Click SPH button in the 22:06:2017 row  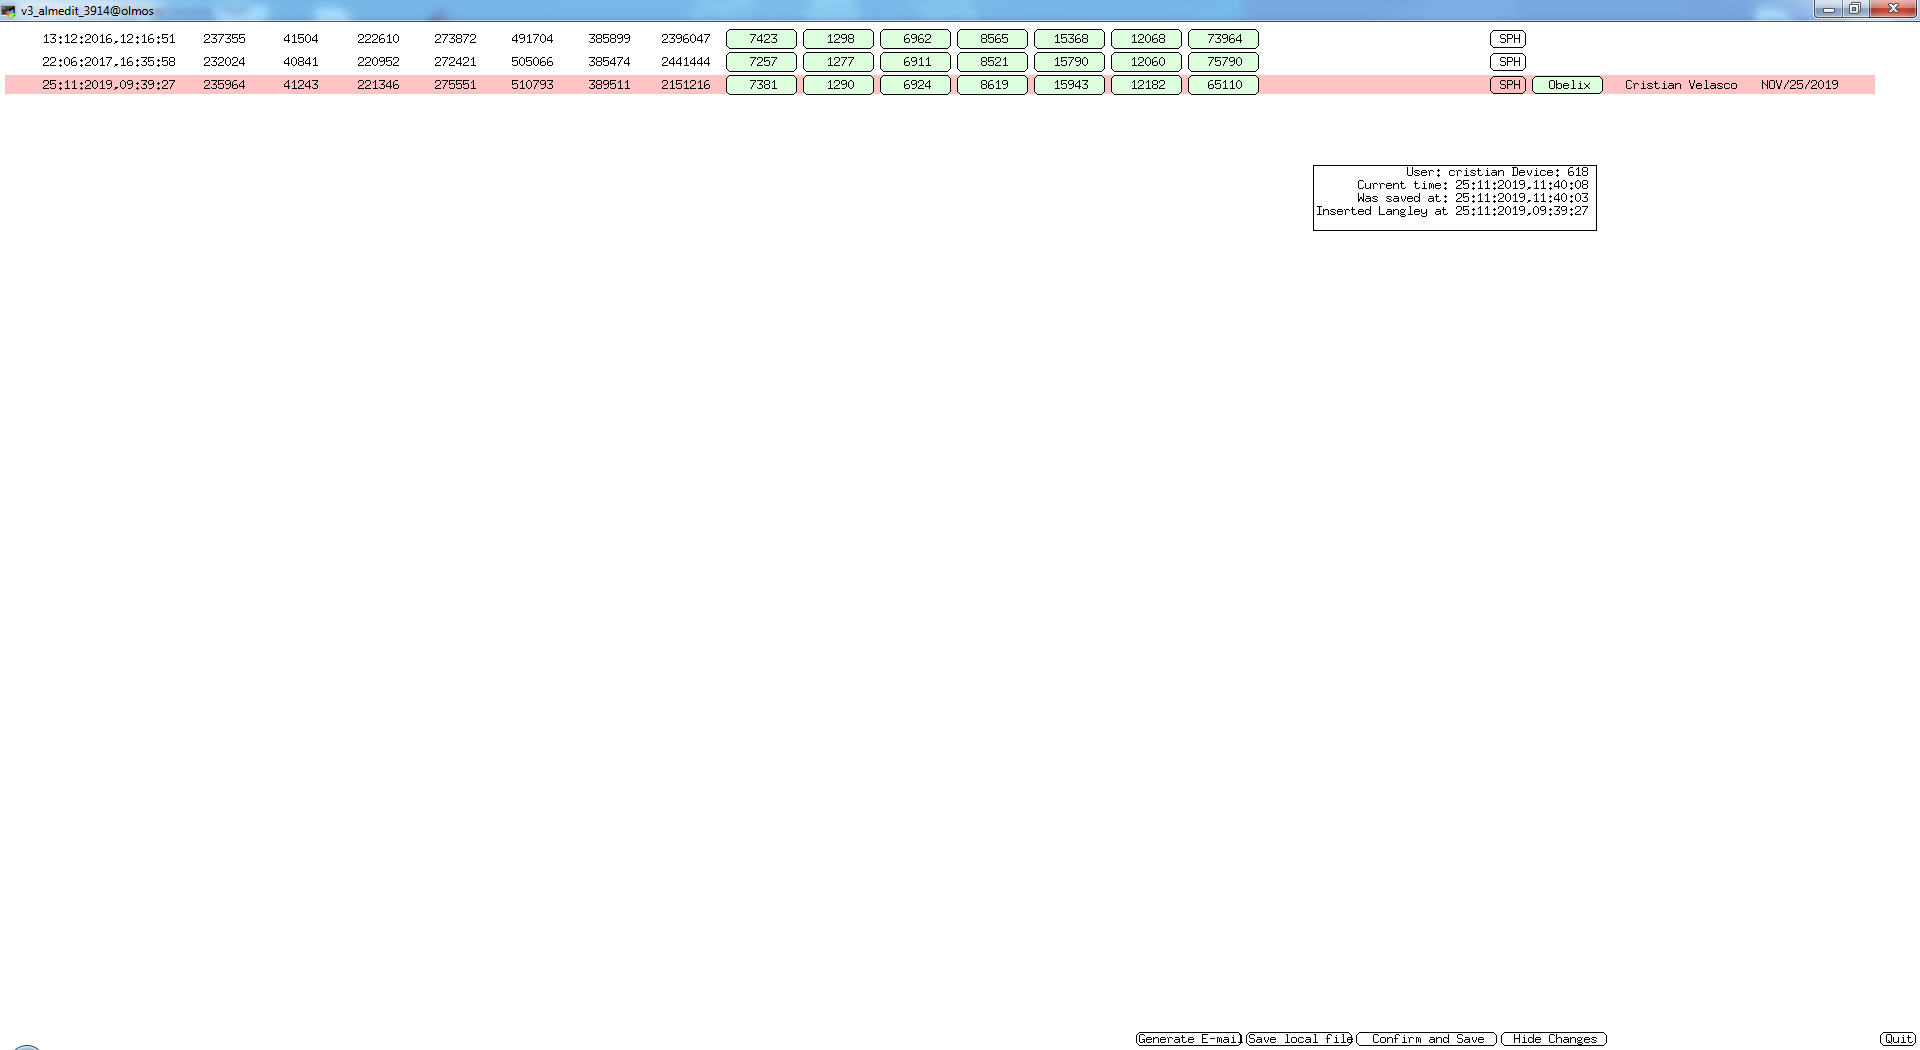tap(1508, 62)
